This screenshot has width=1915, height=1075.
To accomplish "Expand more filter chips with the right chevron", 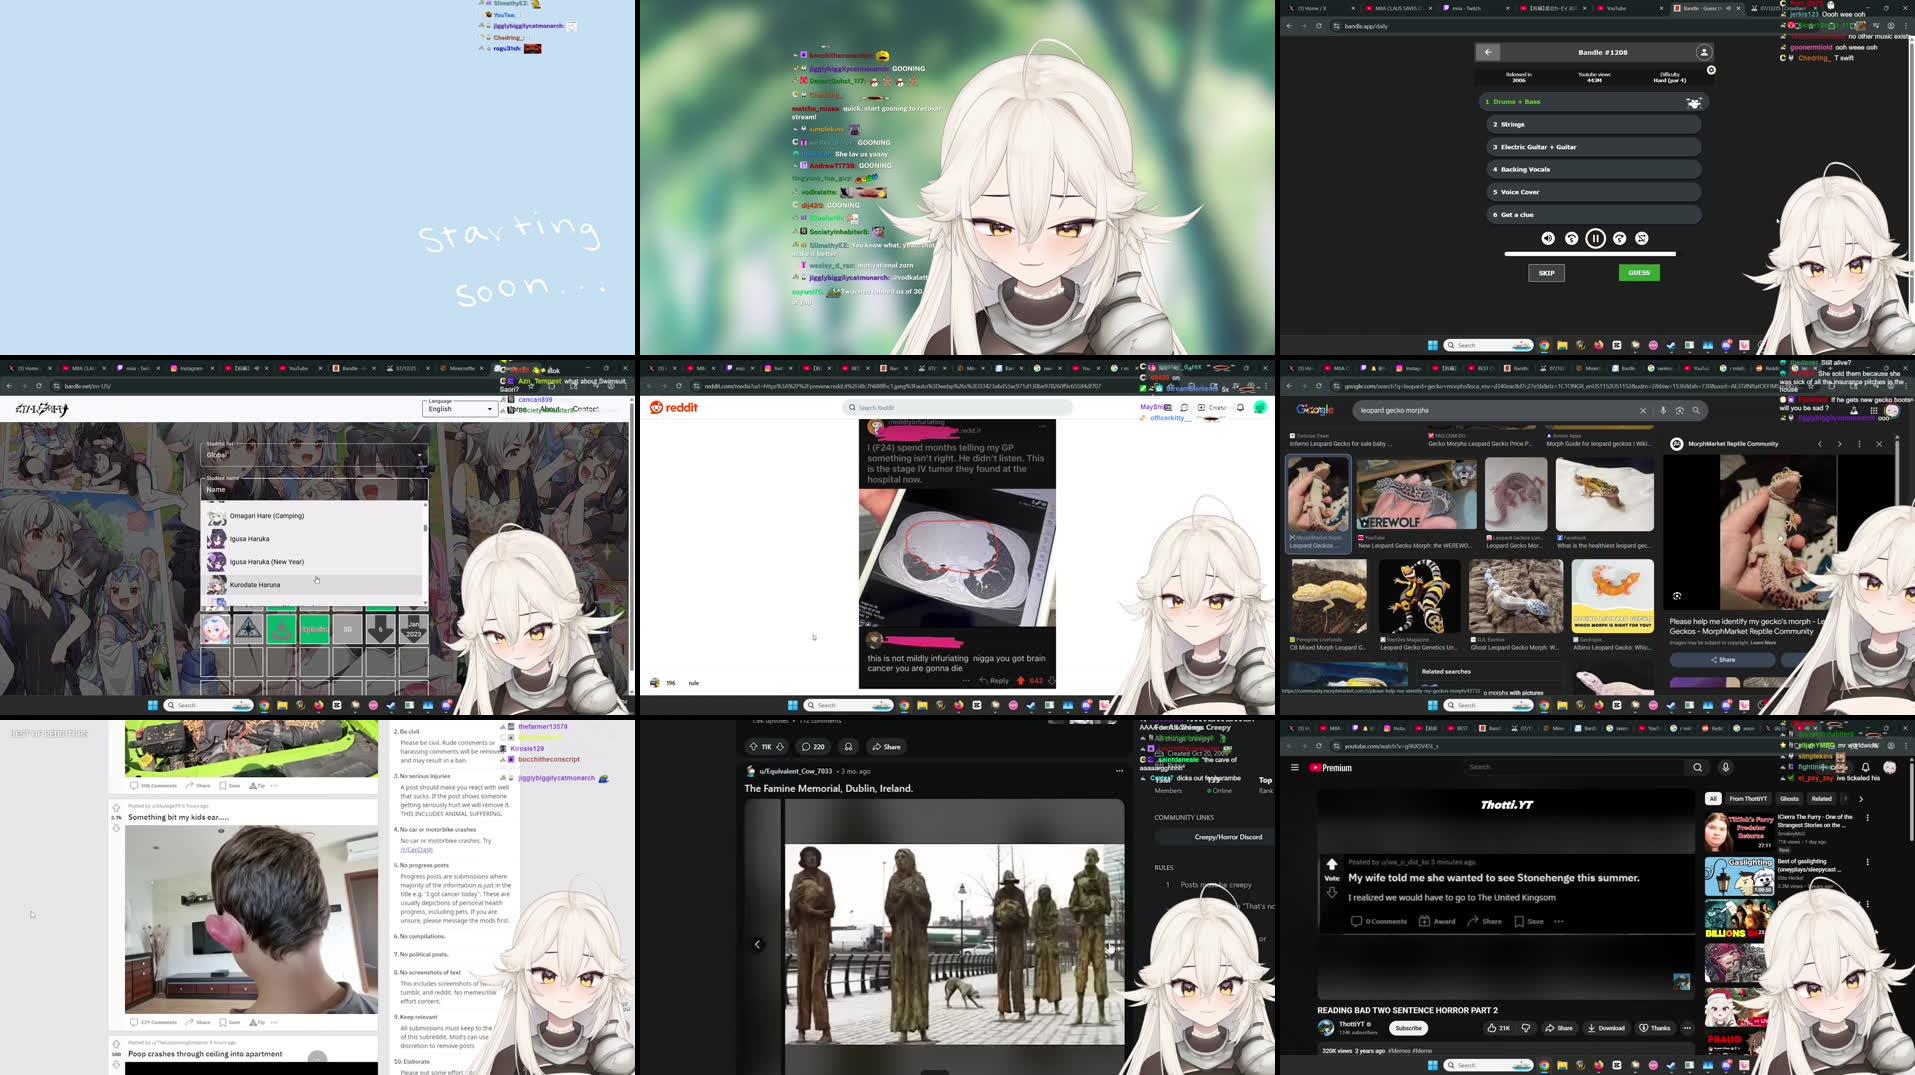I will pos(1861,799).
